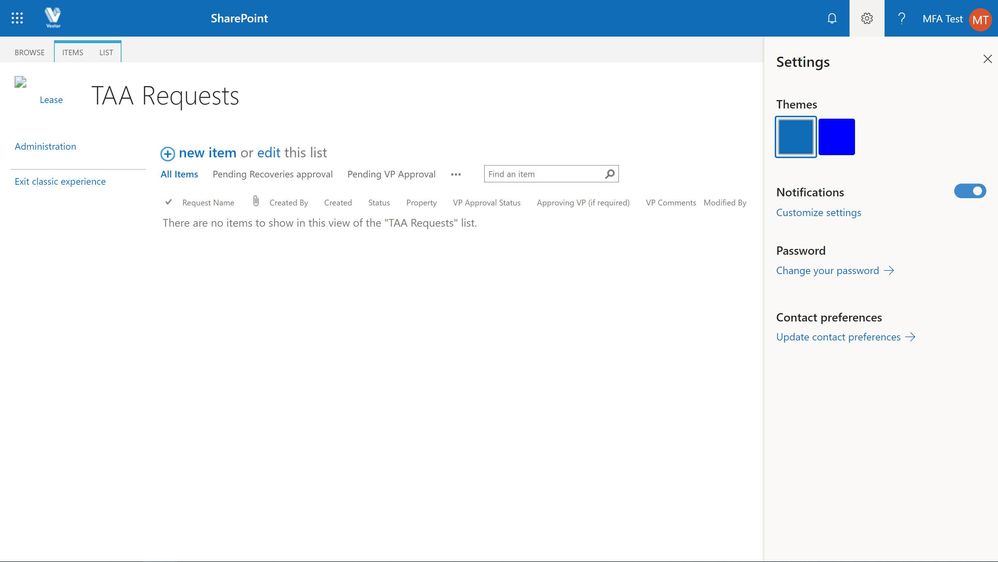Open the Administration link
The width and height of the screenshot is (998, 562).
click(x=45, y=146)
